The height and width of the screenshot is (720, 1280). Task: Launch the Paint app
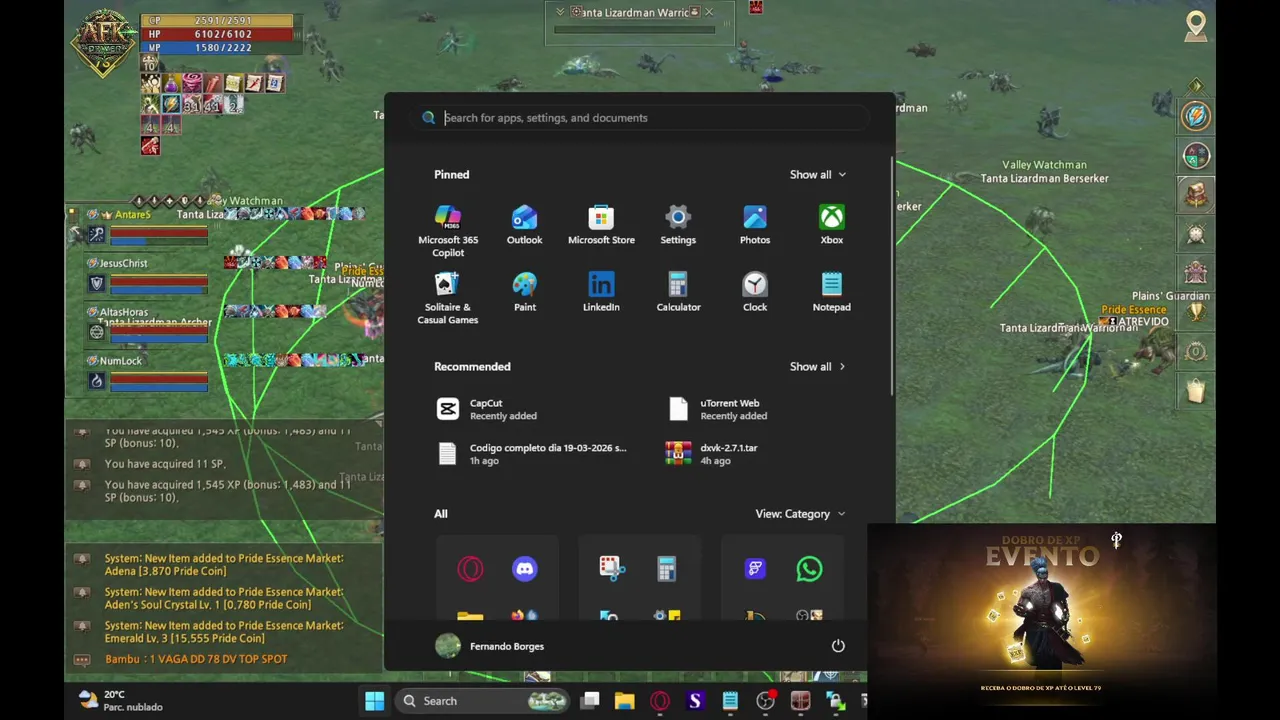point(524,292)
